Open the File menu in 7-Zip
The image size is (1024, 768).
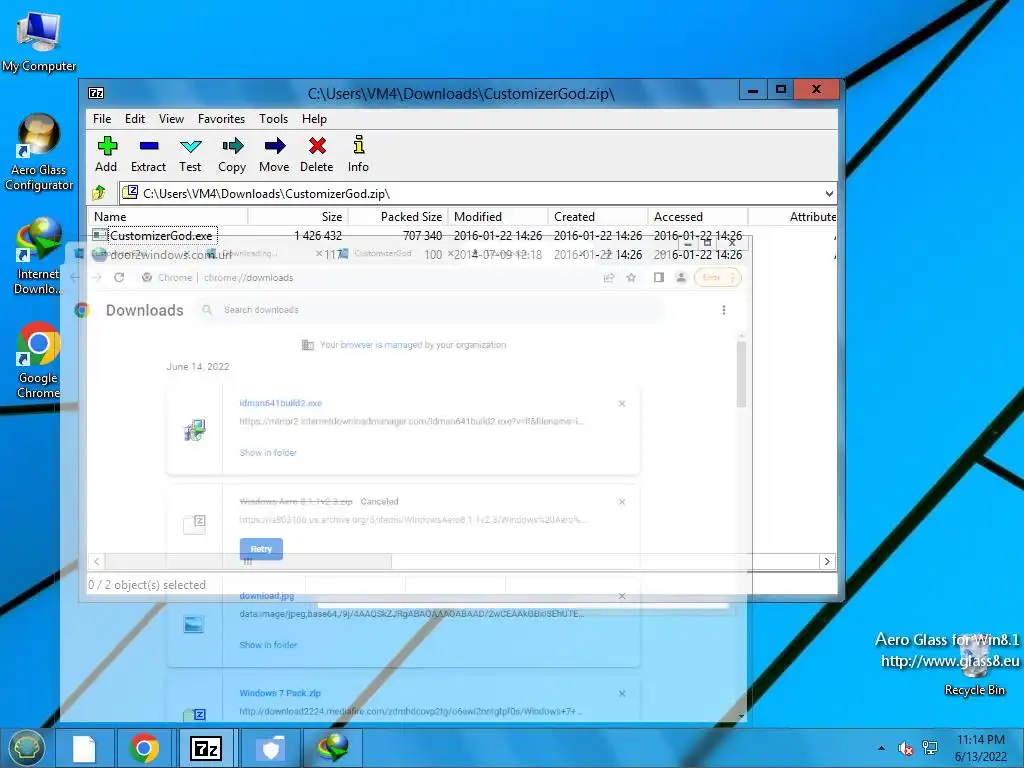[x=102, y=119]
